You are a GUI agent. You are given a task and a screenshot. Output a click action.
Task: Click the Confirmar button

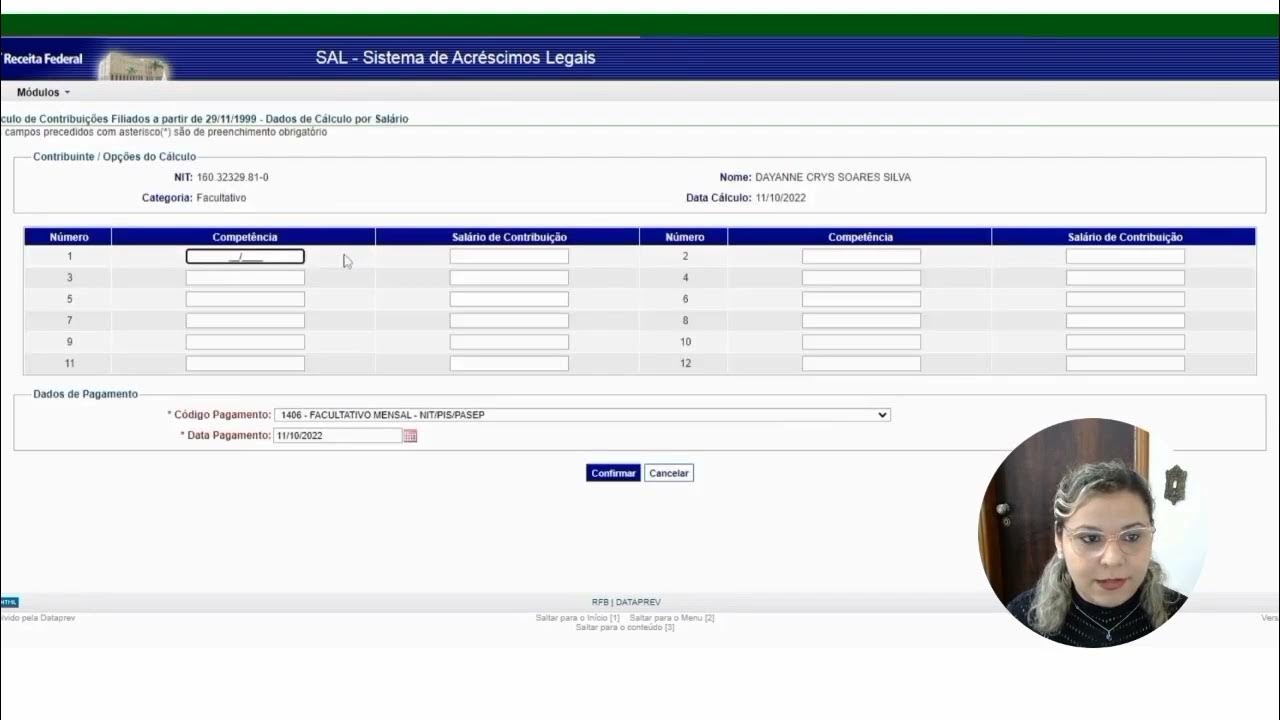point(613,473)
